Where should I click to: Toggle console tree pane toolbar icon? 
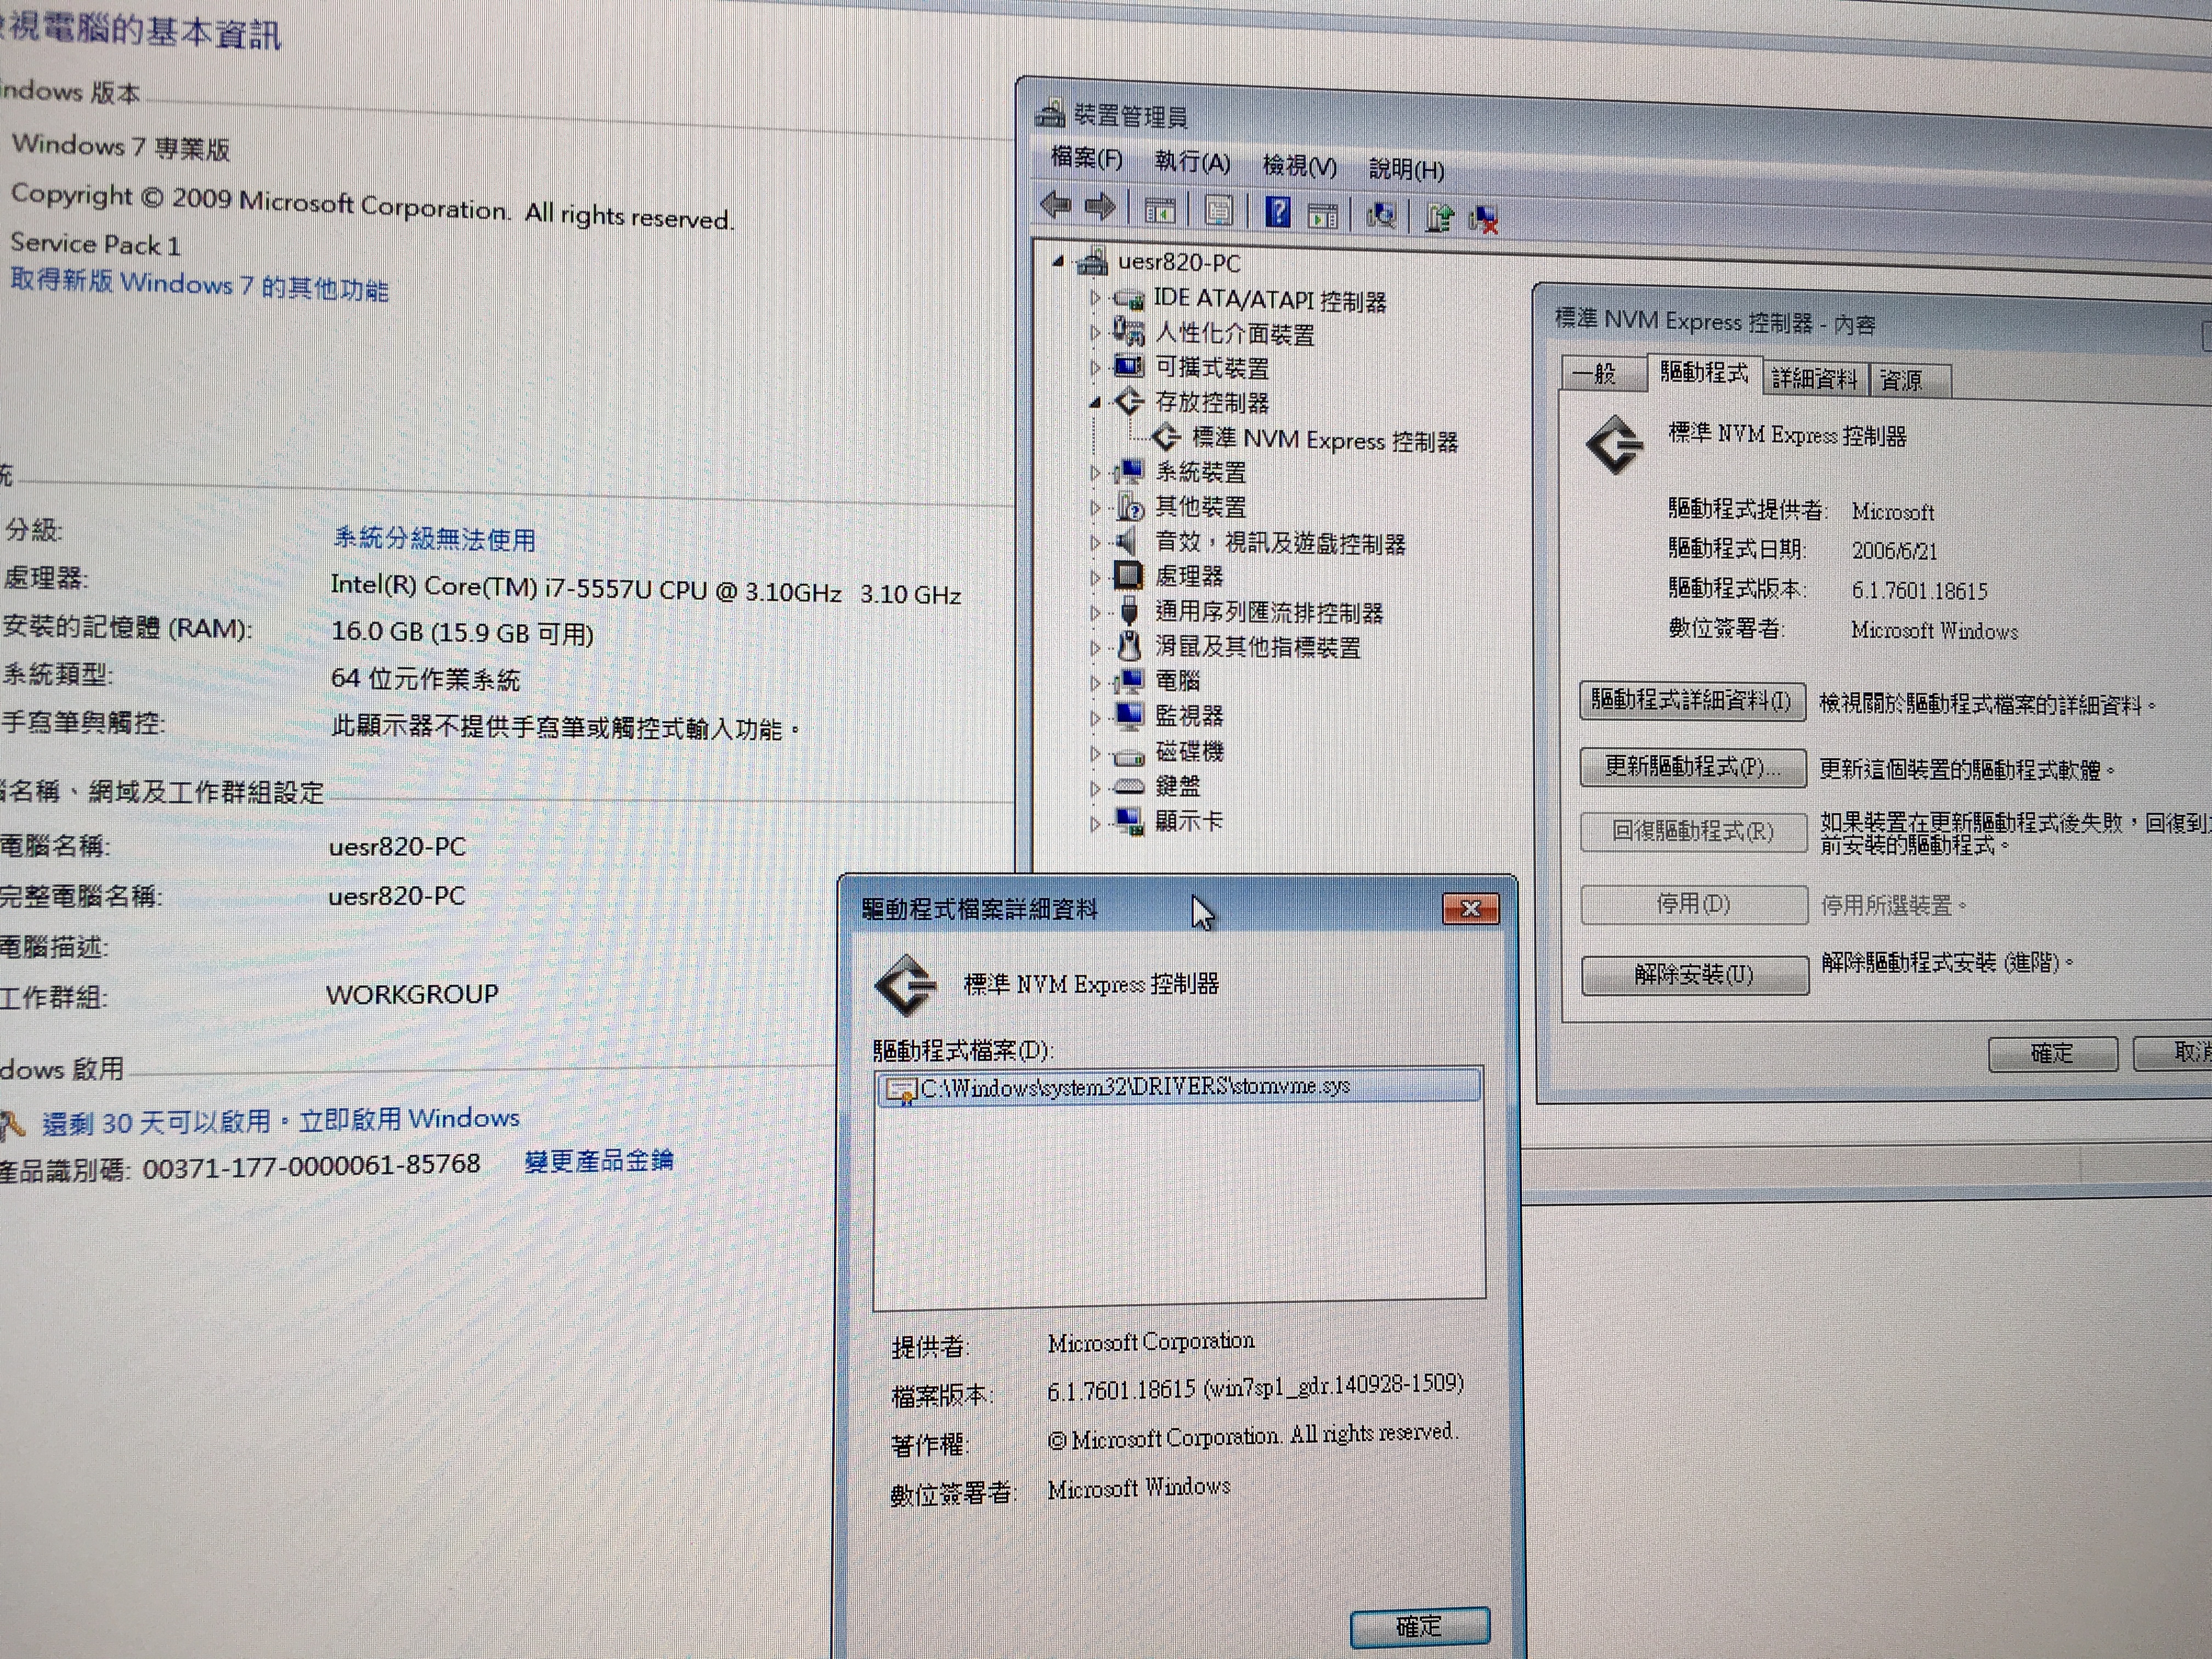tap(1160, 210)
